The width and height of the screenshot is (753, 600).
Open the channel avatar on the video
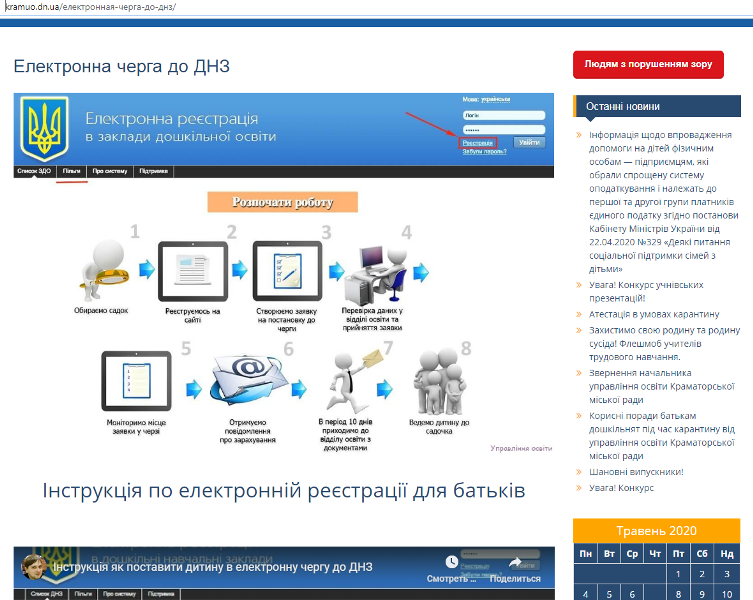(33, 566)
